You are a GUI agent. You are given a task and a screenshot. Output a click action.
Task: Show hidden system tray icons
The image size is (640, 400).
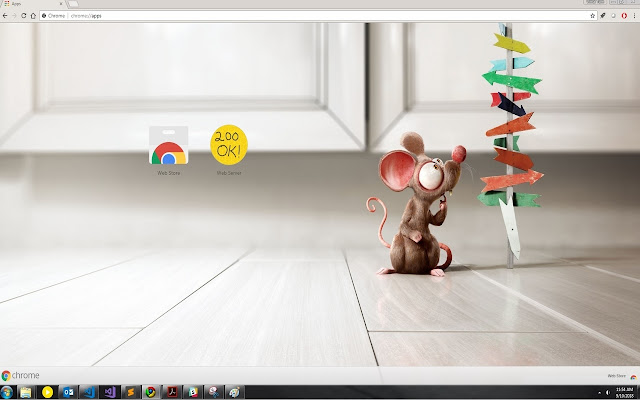pyautogui.click(x=599, y=393)
